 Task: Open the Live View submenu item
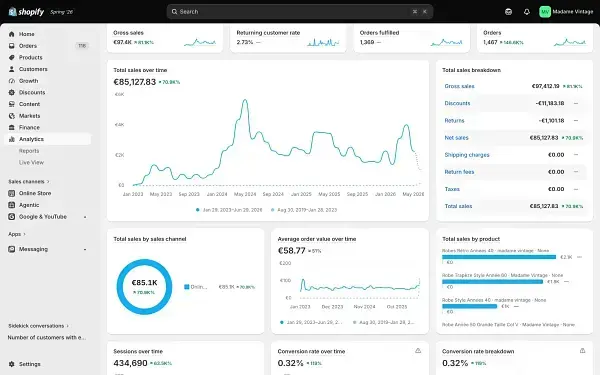pyautogui.click(x=31, y=163)
